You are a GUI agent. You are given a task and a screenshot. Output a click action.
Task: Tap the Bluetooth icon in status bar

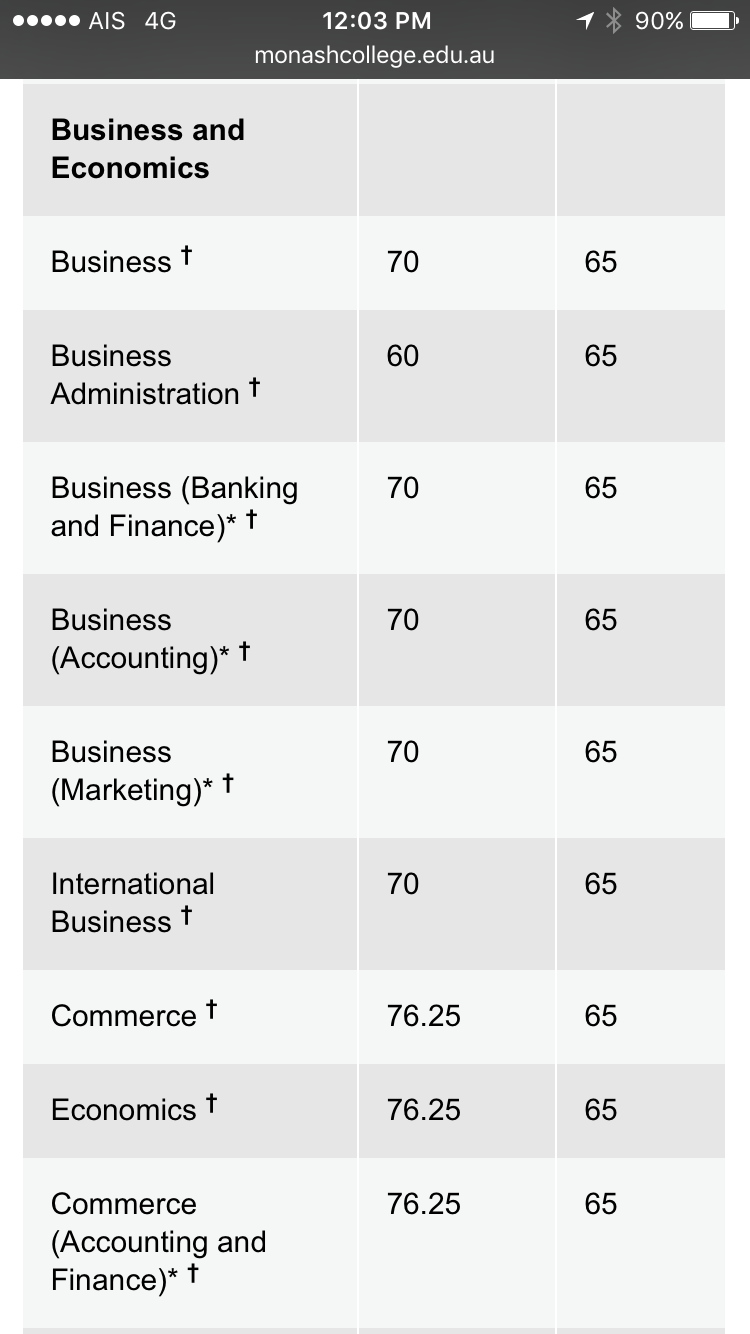[614, 21]
